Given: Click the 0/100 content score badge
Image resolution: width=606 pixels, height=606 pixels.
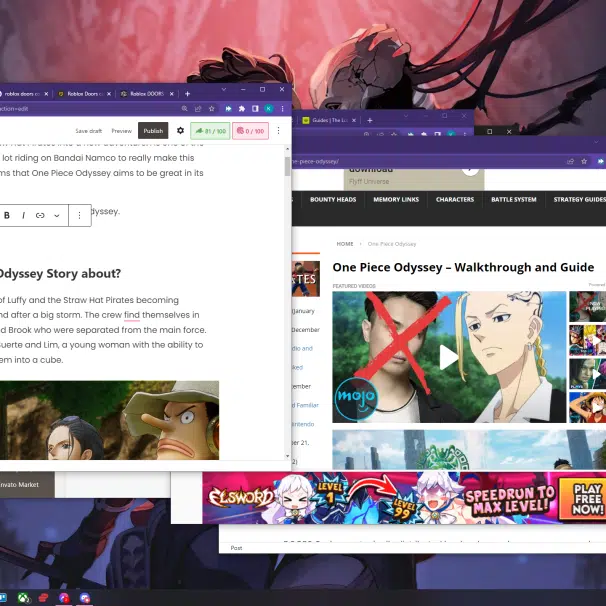Looking at the screenshot, I should click(x=250, y=131).
